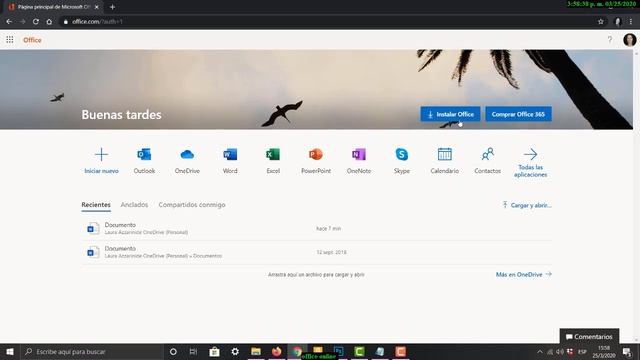The height and width of the screenshot is (360, 640).
Task: Open the Chrome three-dot menu
Action: (631, 22)
